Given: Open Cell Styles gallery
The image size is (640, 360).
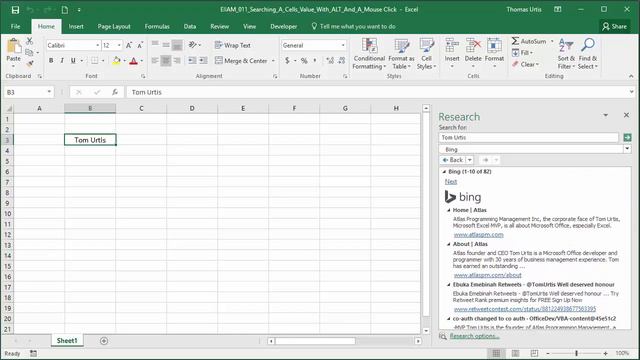Looking at the screenshot, I should pyautogui.click(x=427, y=54).
